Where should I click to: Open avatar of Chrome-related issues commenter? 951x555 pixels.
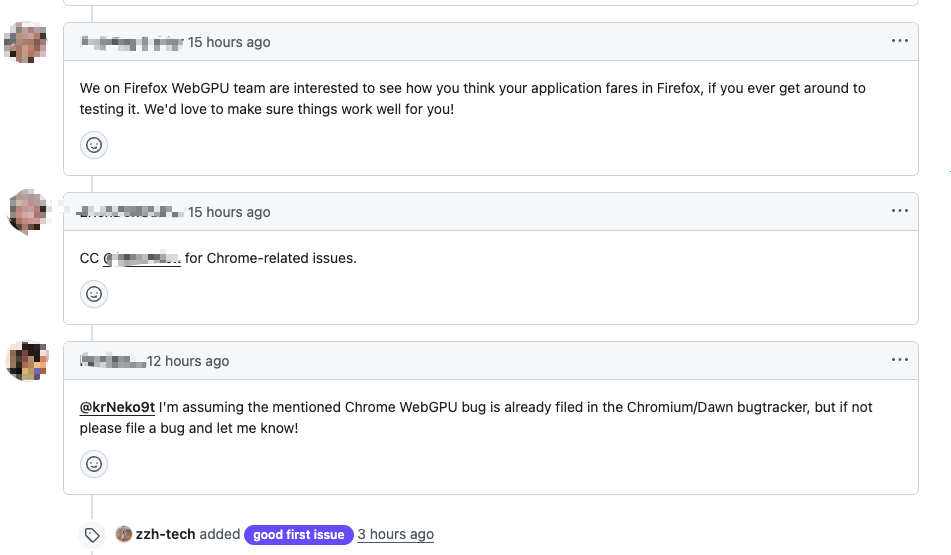tap(27, 213)
